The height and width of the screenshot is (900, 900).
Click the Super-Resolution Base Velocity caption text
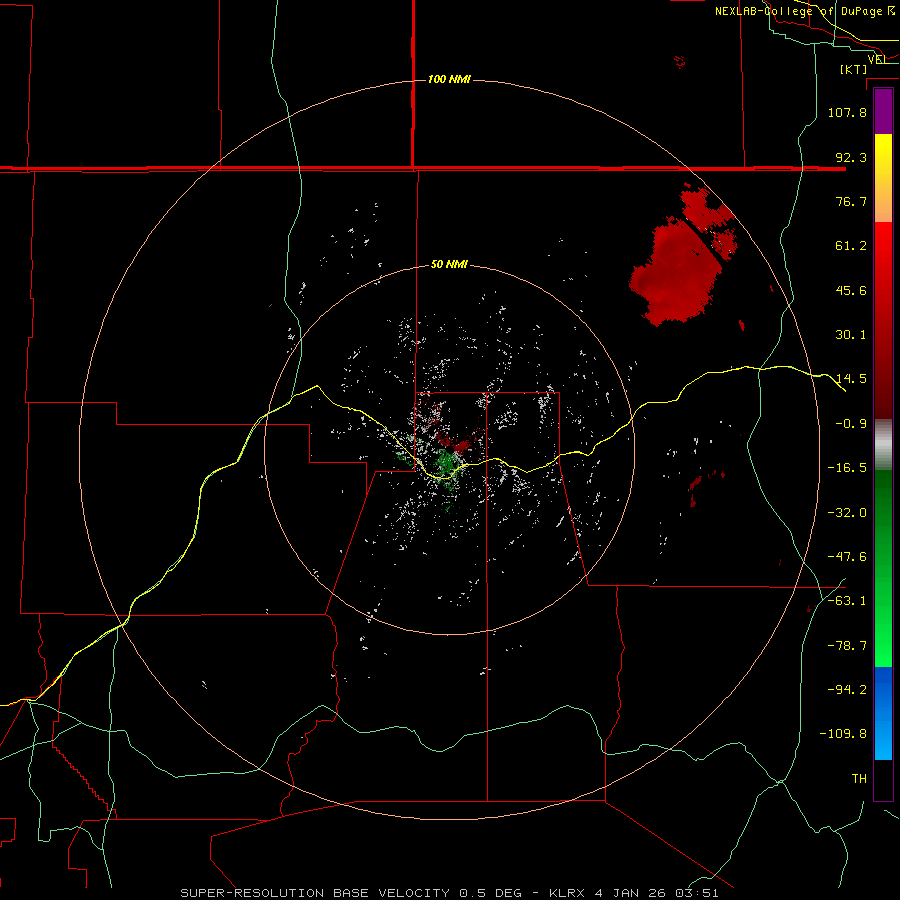pyautogui.click(x=449, y=893)
